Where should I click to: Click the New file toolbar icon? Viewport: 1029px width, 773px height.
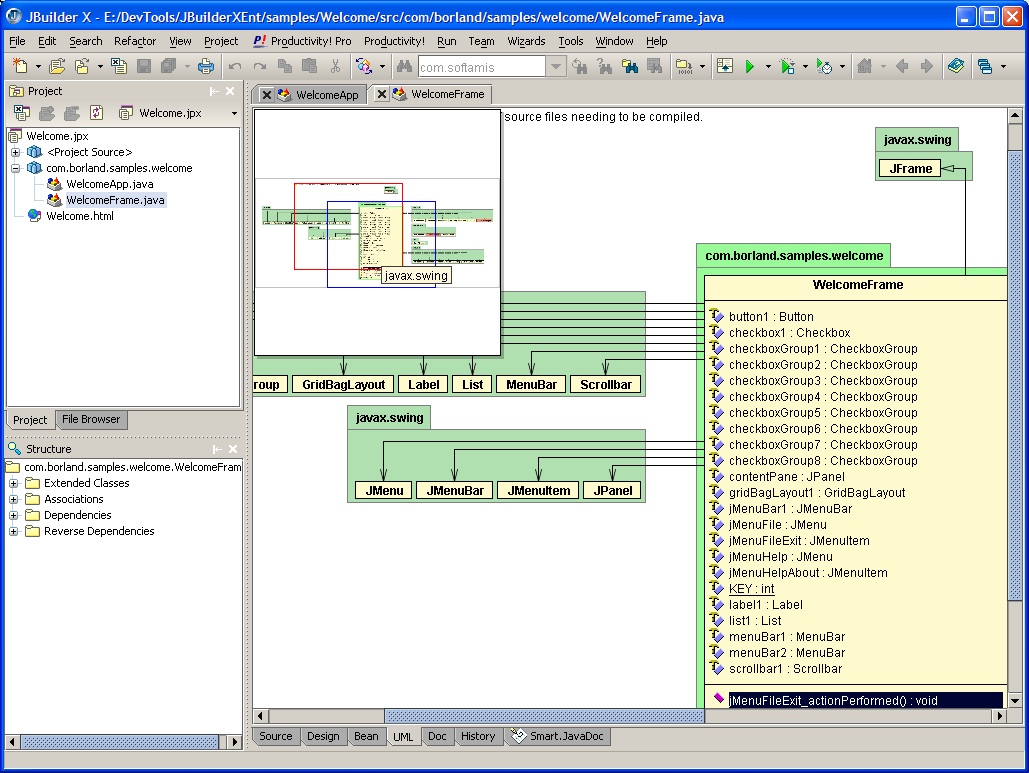pyautogui.click(x=20, y=66)
